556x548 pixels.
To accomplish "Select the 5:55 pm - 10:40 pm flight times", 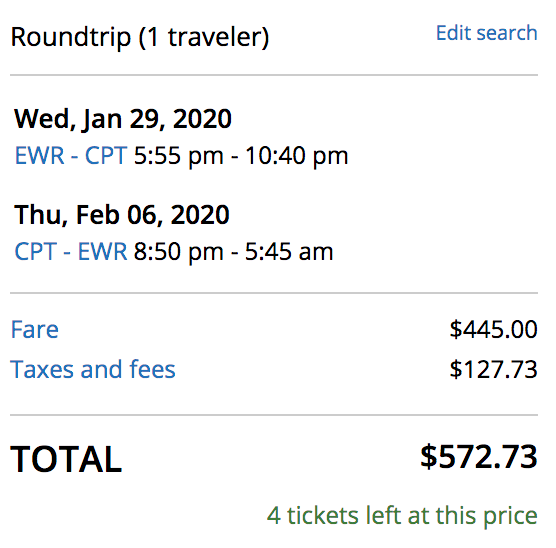I will [x=241, y=156].
